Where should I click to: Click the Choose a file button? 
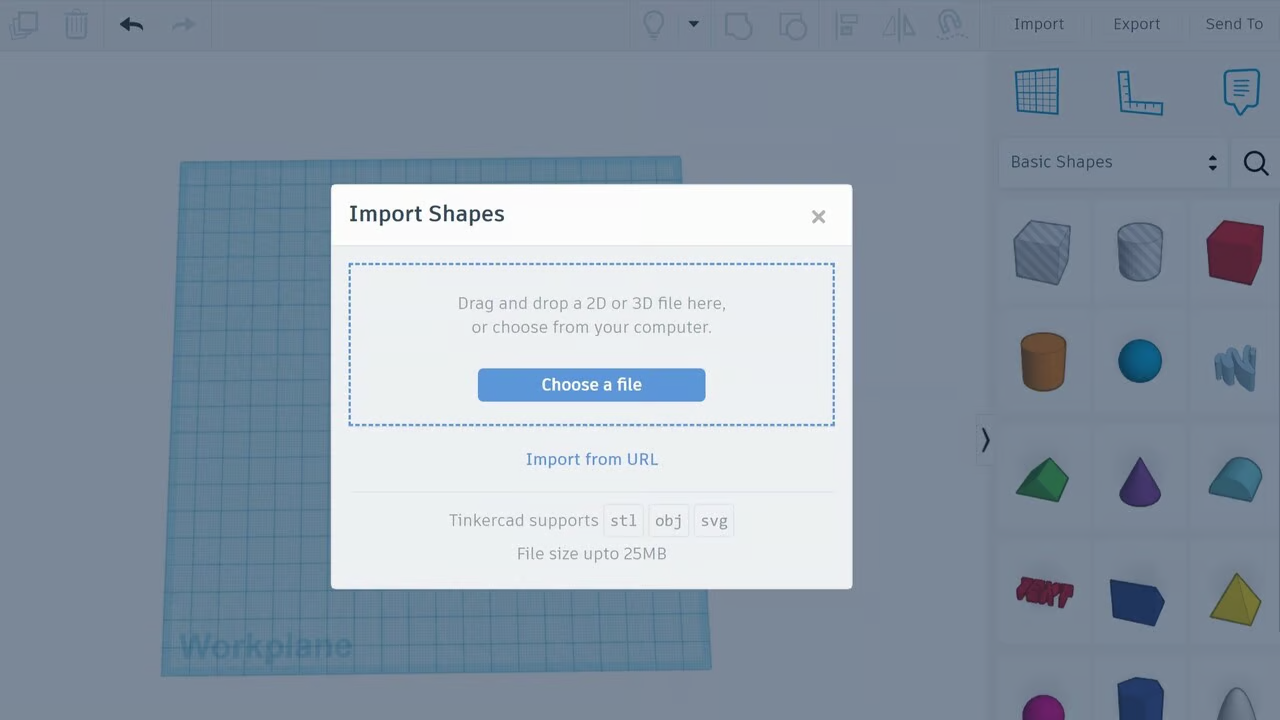tap(591, 385)
